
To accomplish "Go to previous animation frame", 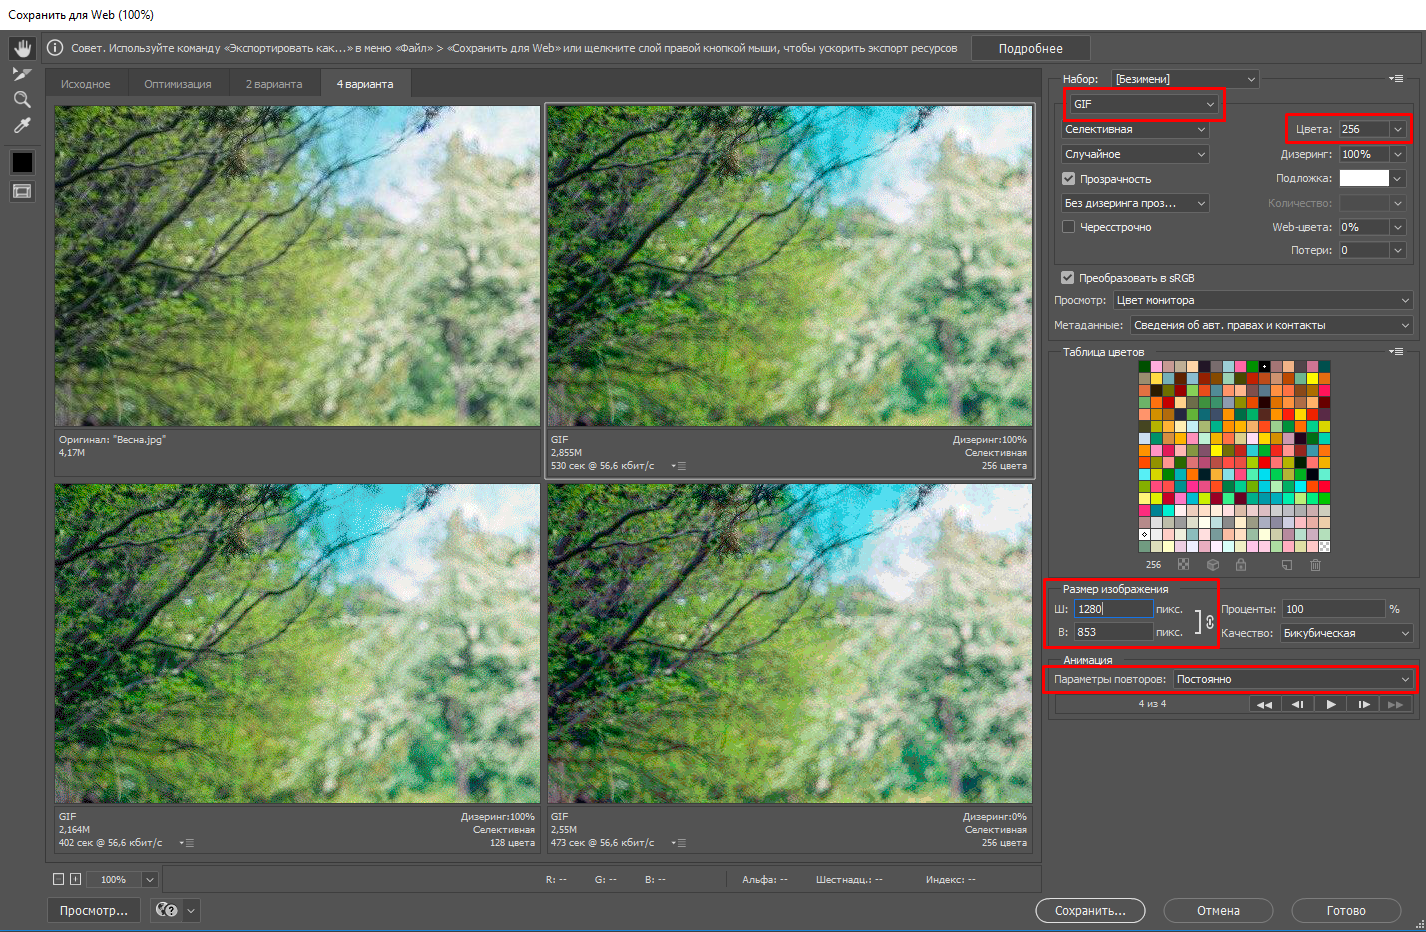I will point(1297,704).
